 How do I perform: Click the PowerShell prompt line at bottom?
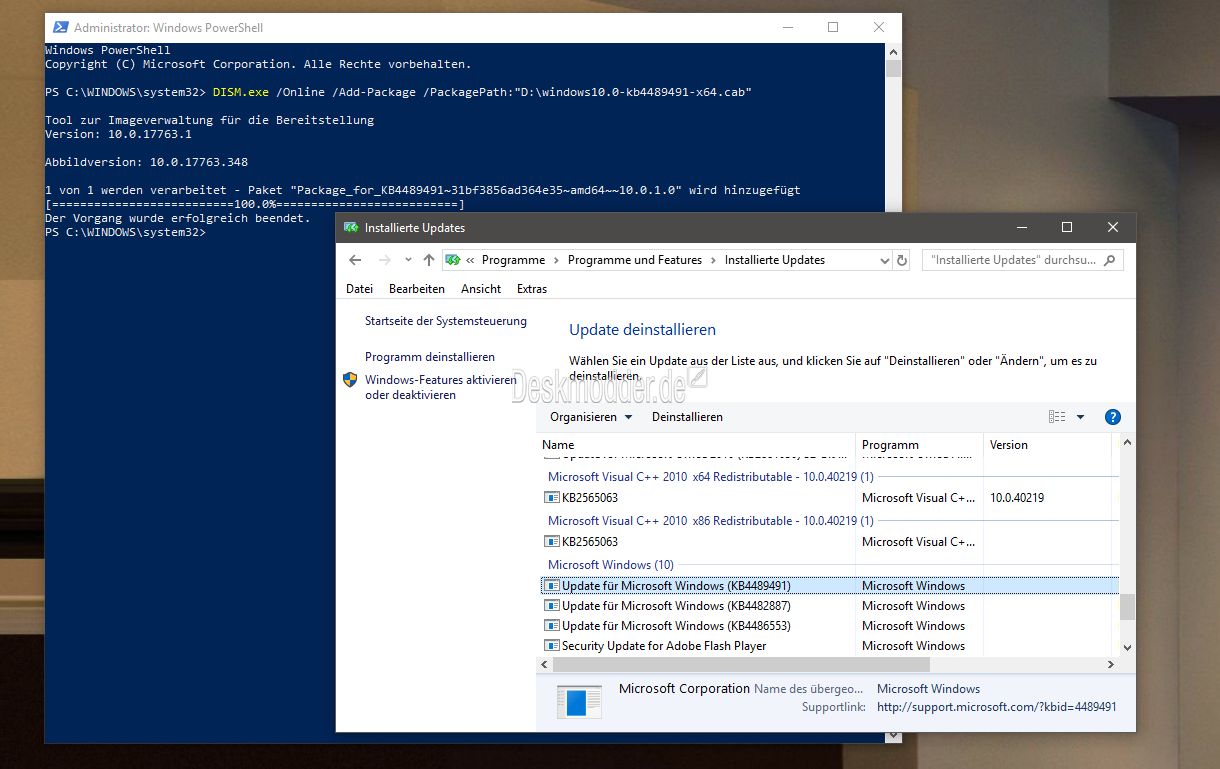[125, 232]
